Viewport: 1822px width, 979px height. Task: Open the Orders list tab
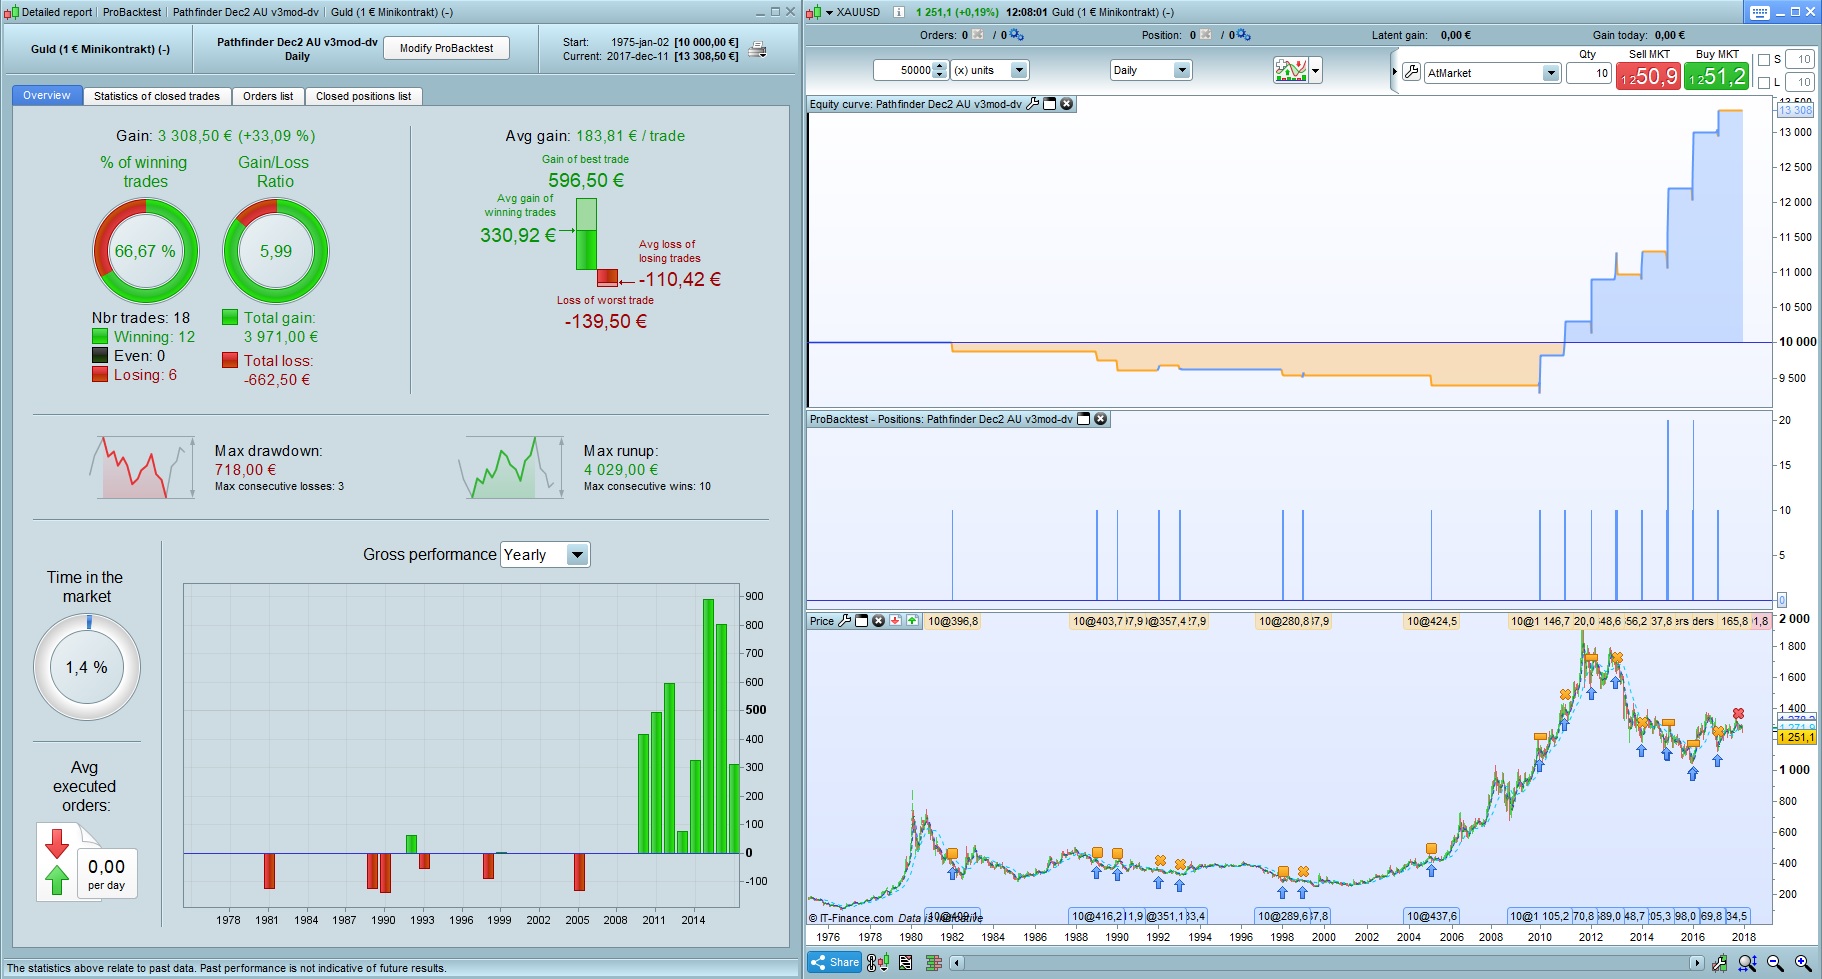pyautogui.click(x=268, y=96)
